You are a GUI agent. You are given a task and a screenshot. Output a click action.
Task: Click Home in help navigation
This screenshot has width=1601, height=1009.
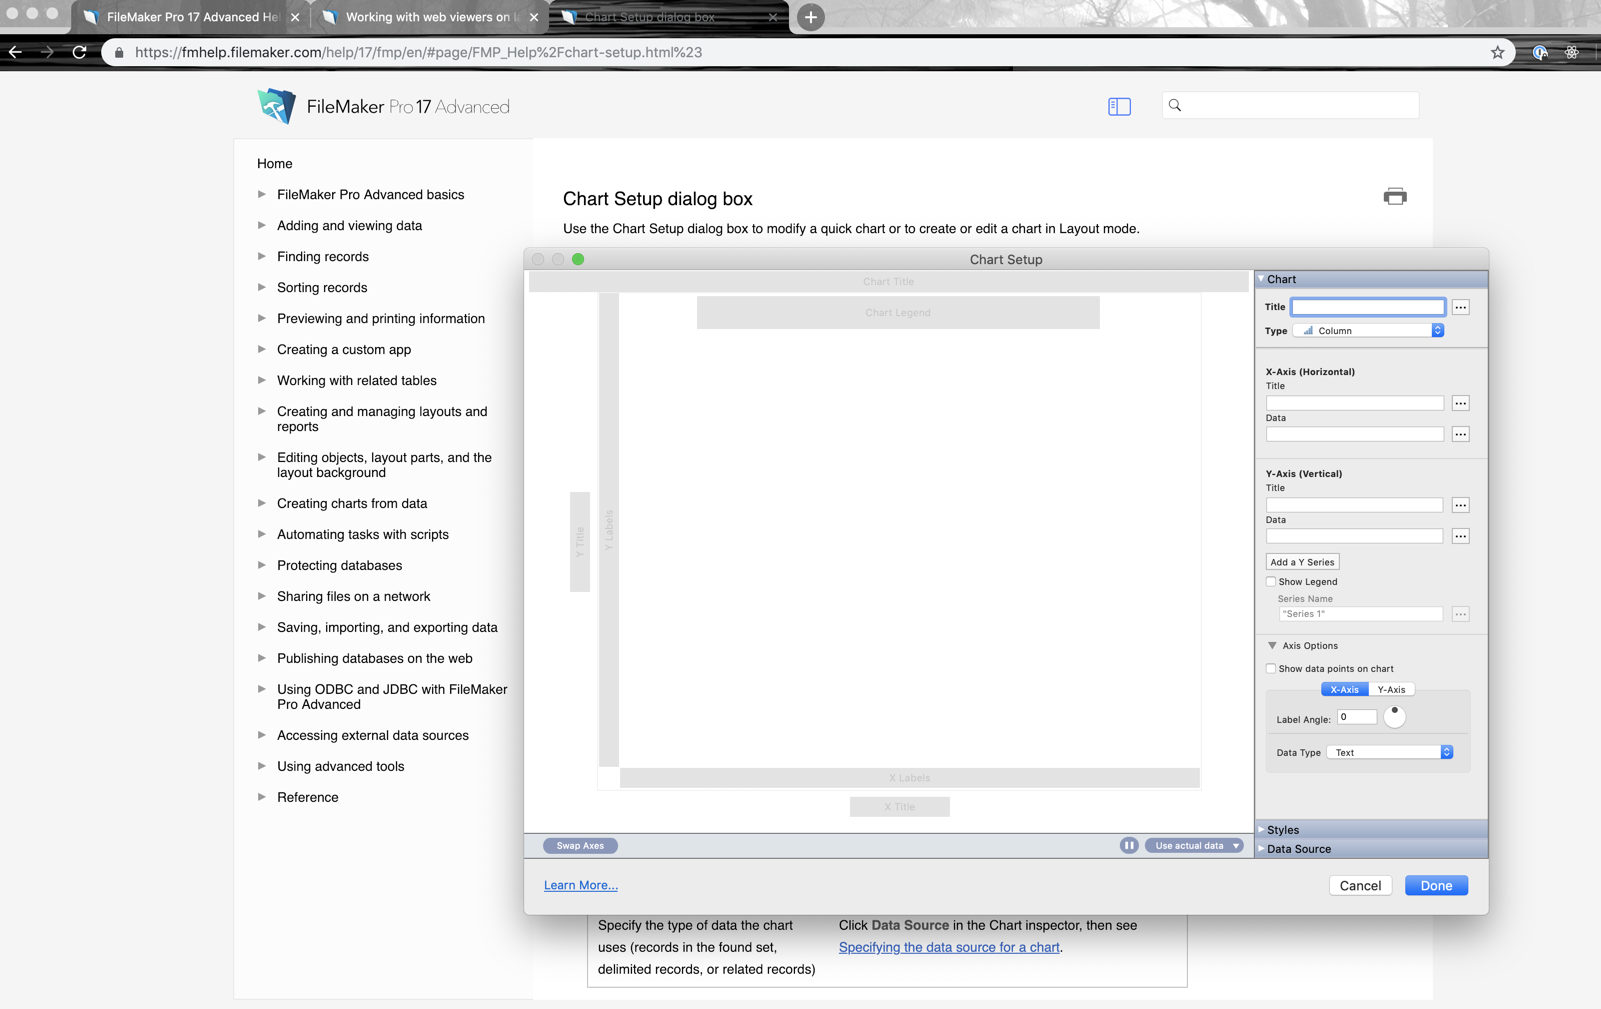(275, 163)
